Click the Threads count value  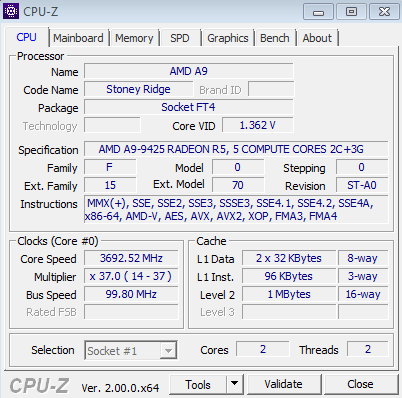click(x=368, y=349)
